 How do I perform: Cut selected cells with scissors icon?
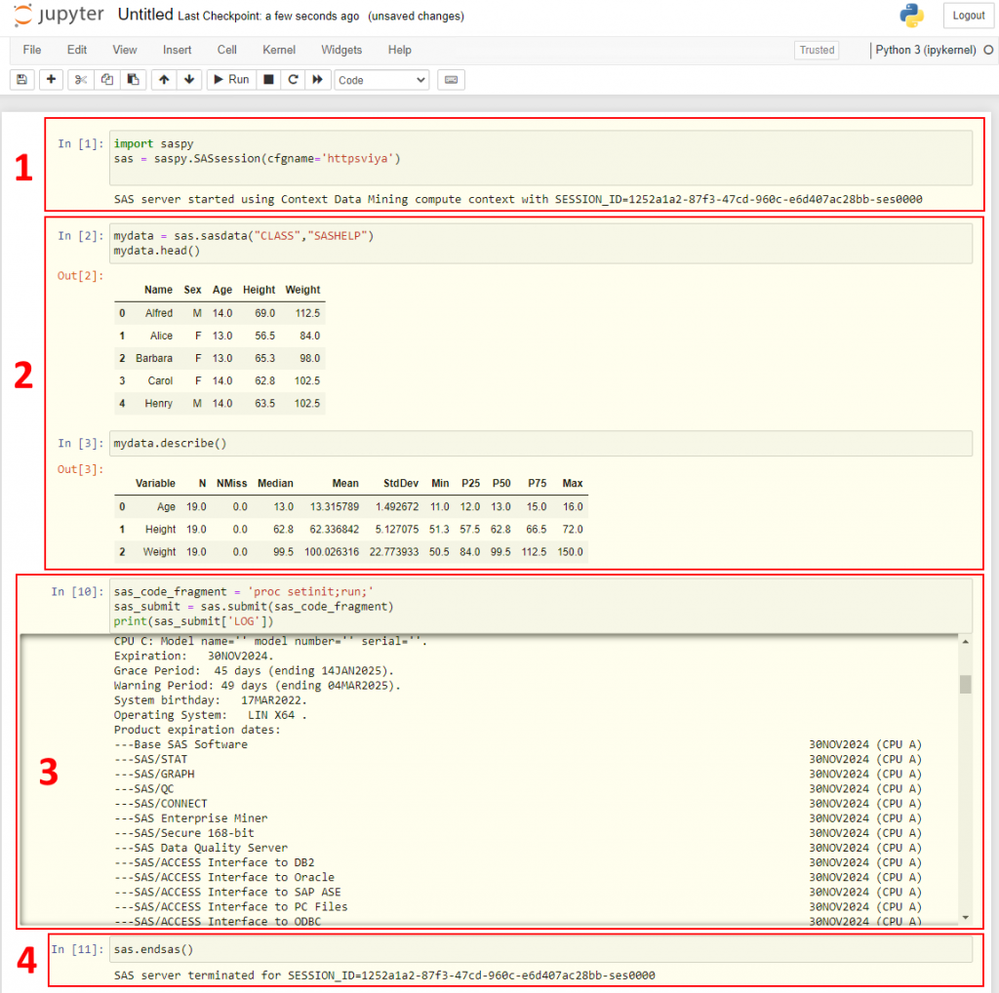pos(80,80)
